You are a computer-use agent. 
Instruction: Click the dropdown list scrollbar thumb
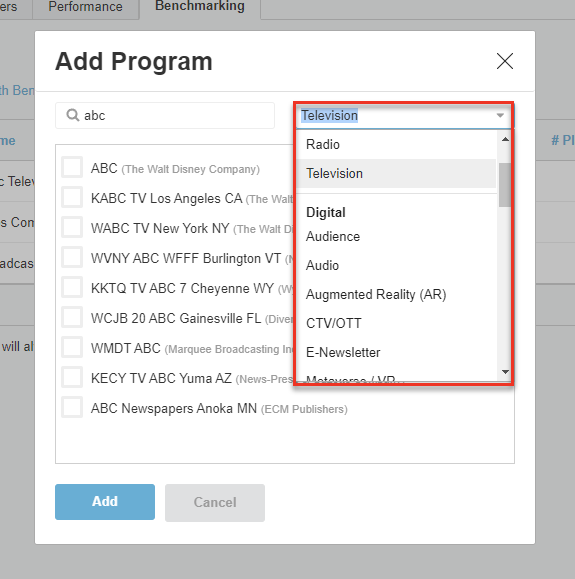(505, 185)
